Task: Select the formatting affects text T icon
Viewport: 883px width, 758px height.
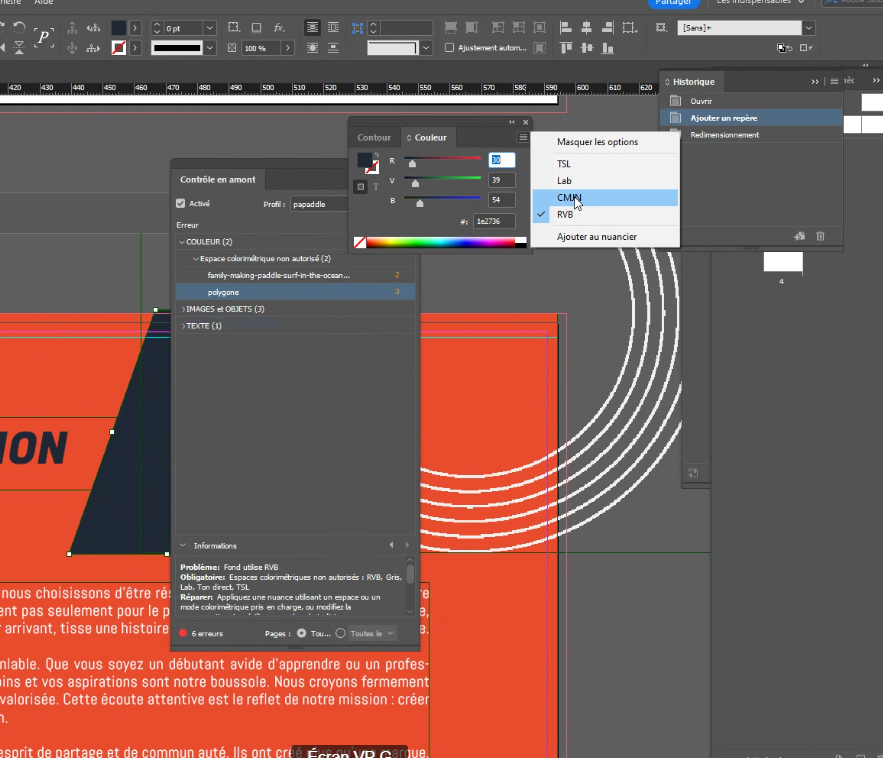Action: click(x=376, y=186)
